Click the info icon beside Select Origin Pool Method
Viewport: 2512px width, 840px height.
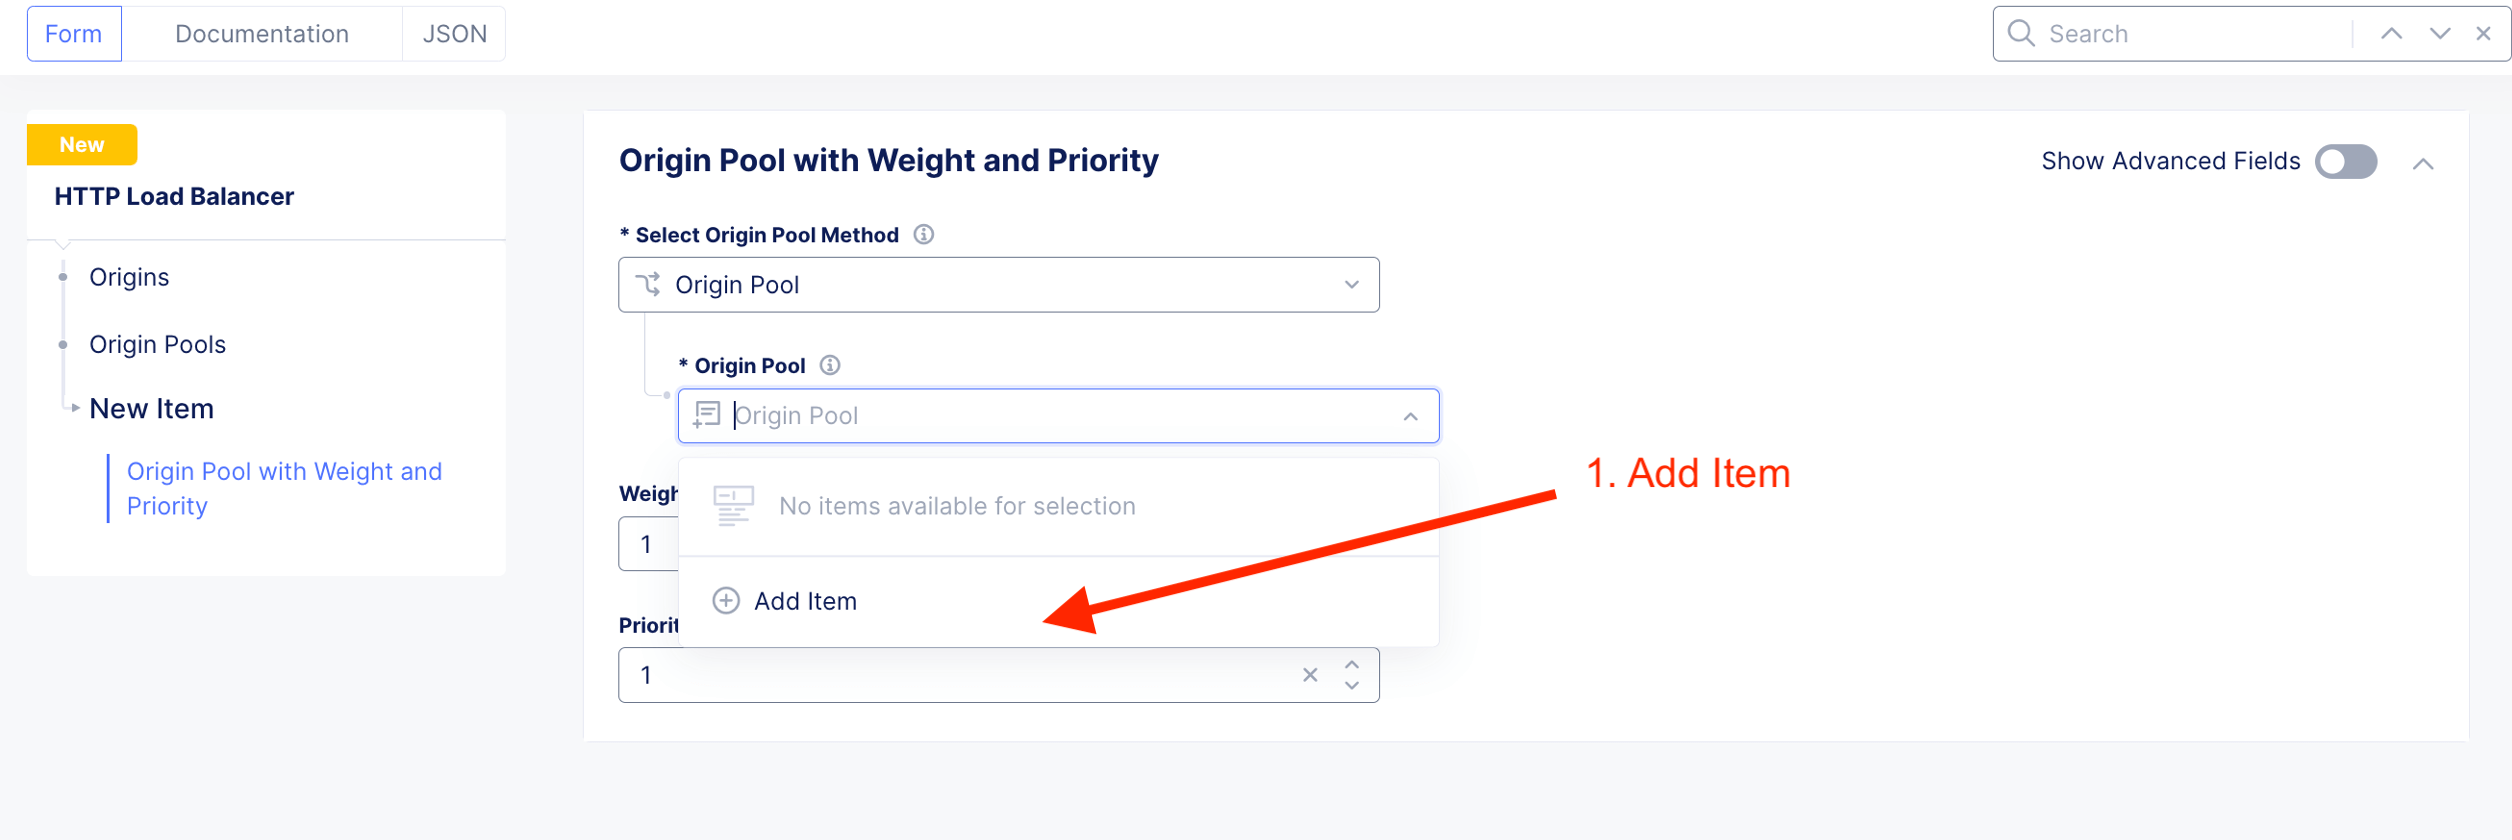(924, 235)
